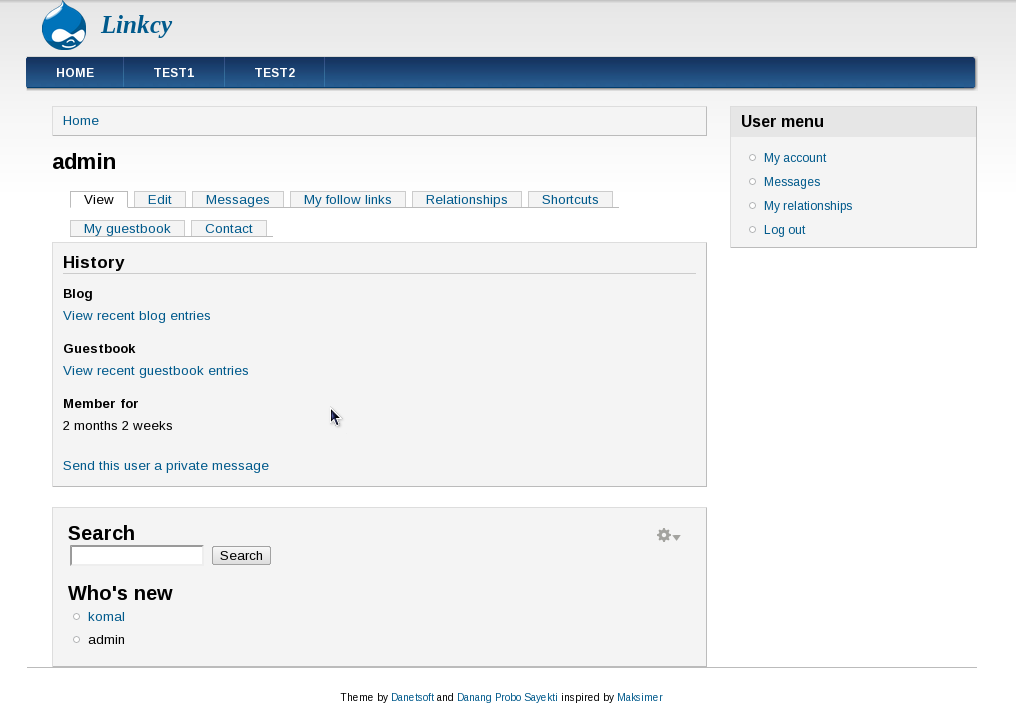1017x713 pixels.
Task: Log out via User menu
Action: [x=784, y=230]
